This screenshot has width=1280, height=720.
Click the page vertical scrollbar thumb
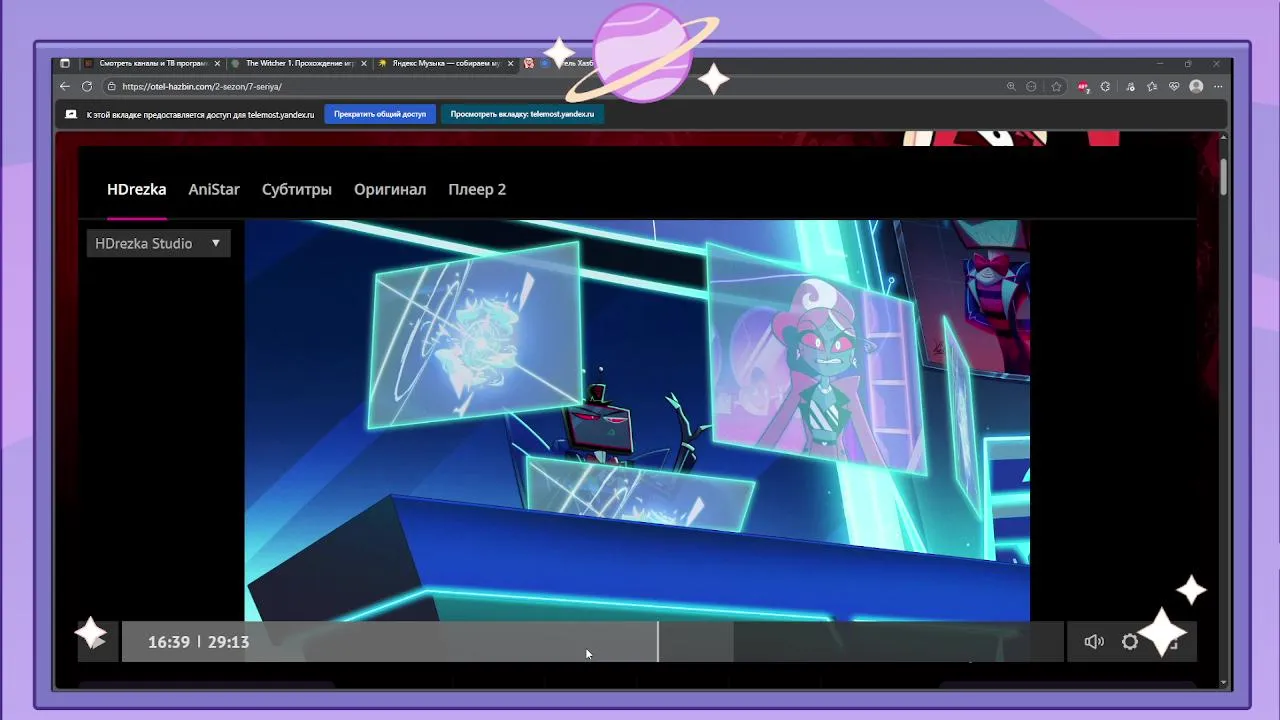[1224, 176]
